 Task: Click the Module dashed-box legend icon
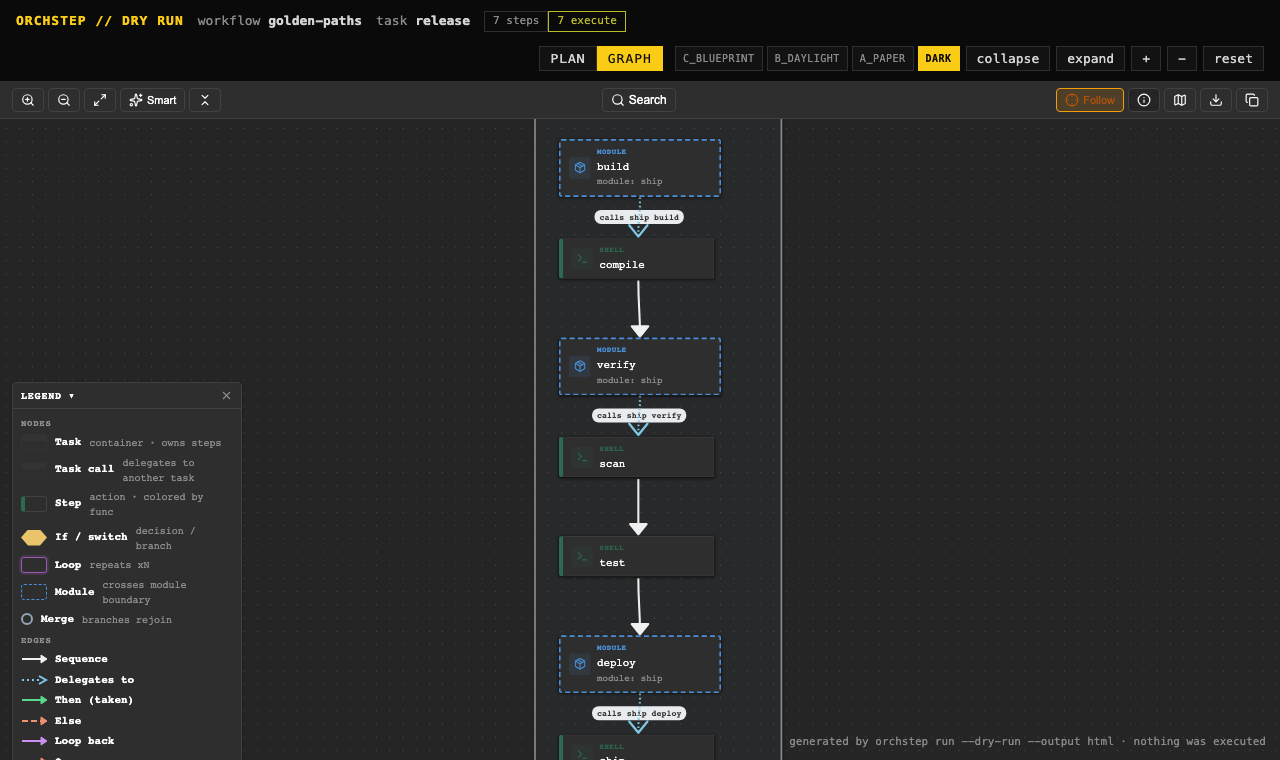click(34, 592)
